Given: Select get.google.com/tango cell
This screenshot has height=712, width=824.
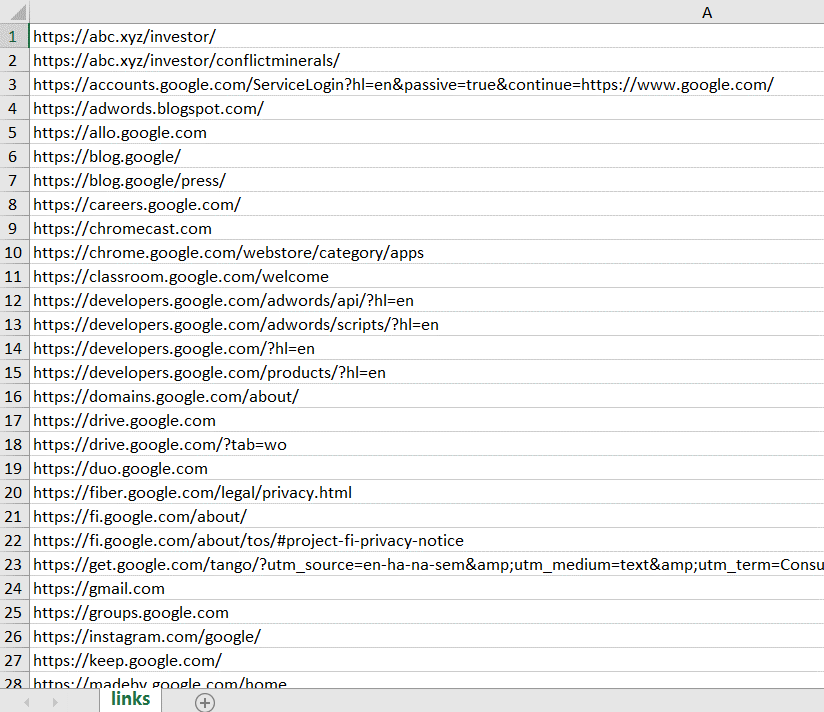Looking at the screenshot, I should tap(427, 564).
